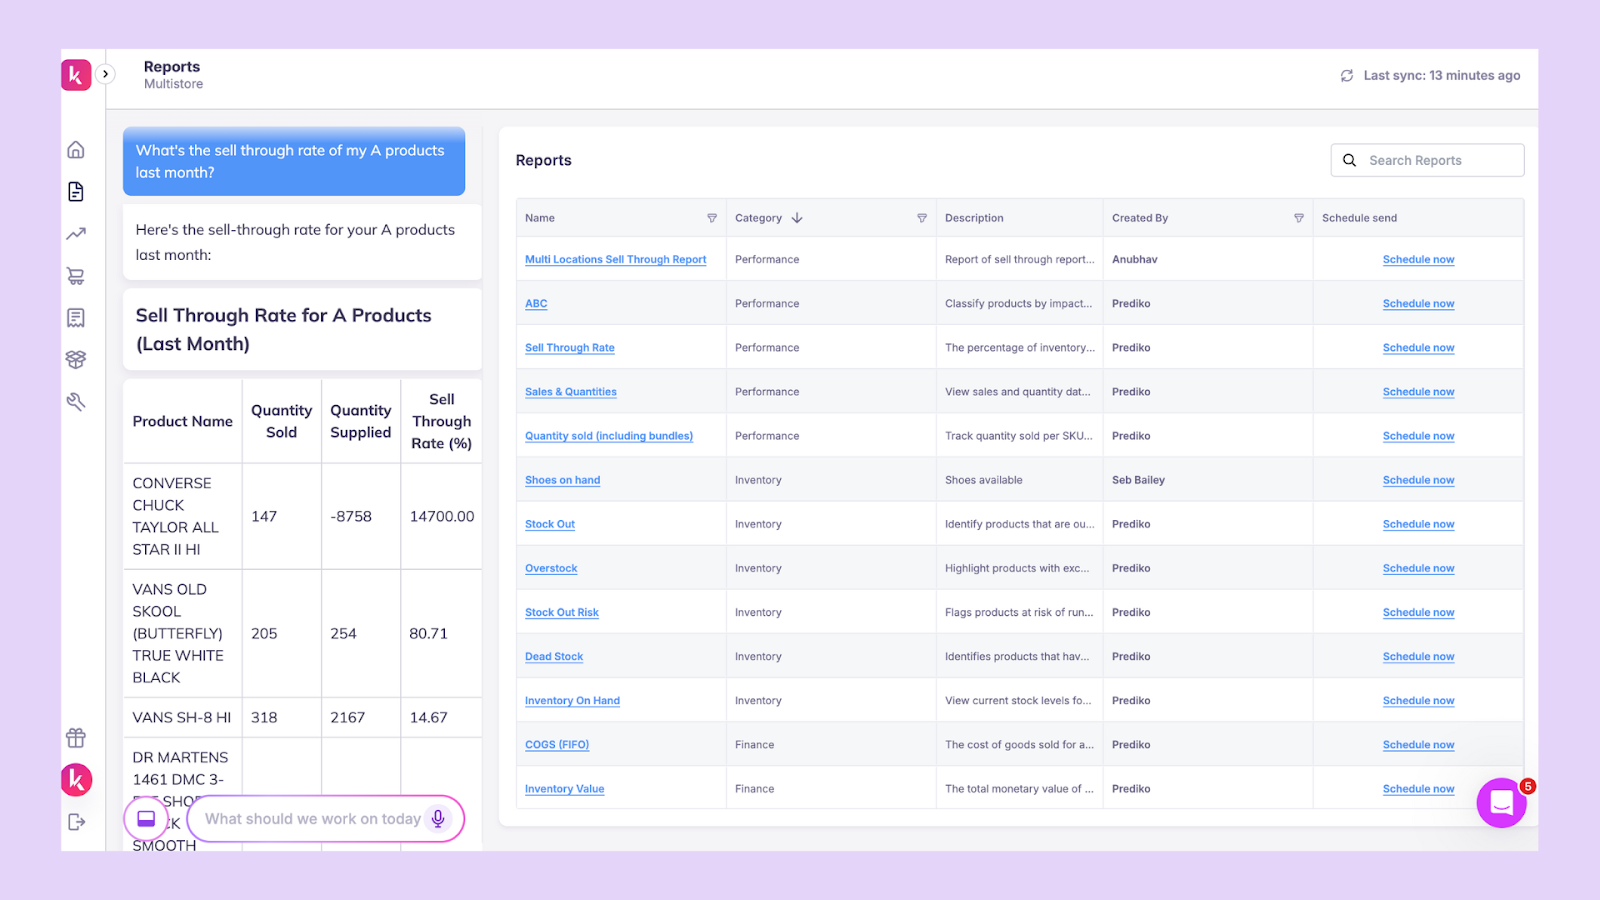Open the Prediko logo home icon
Image resolution: width=1600 pixels, height=900 pixels.
[x=76, y=75]
